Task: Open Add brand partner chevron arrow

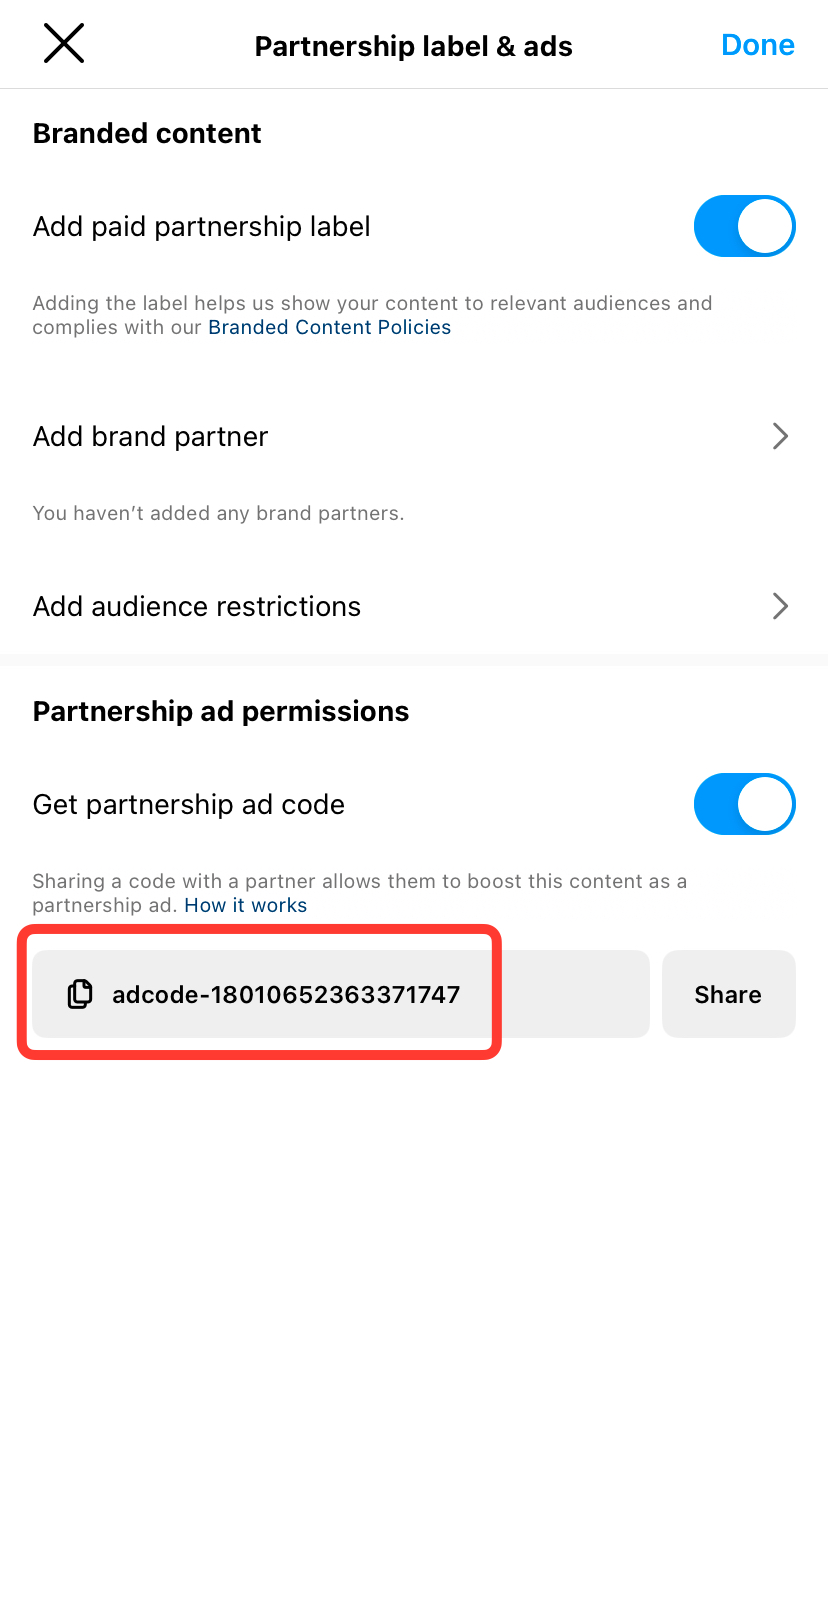Action: pos(780,436)
